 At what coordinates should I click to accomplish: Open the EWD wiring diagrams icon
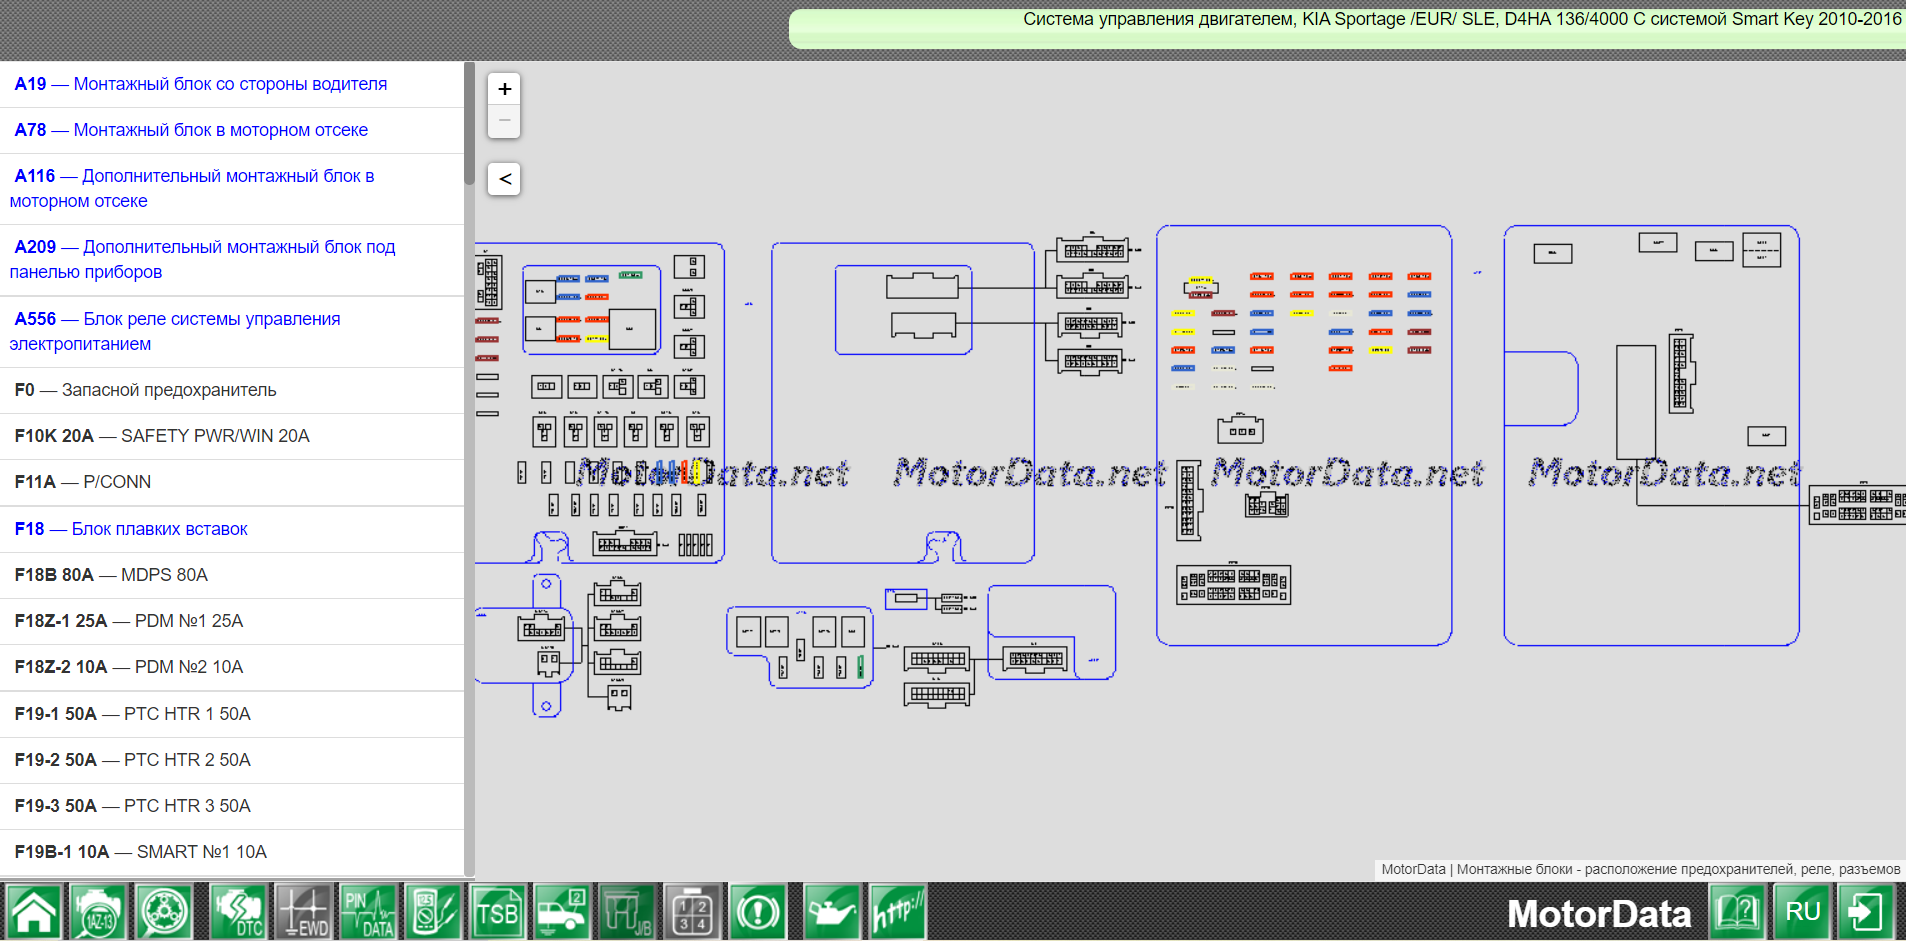(303, 912)
